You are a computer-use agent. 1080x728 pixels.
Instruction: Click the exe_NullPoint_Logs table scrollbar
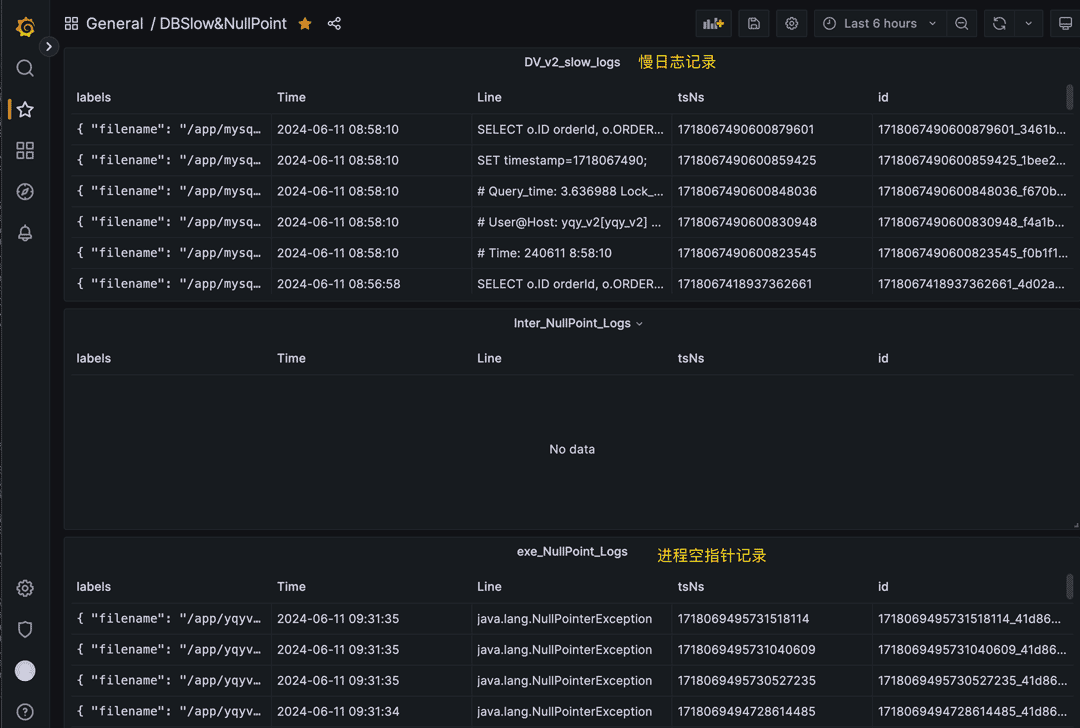tap(1069, 587)
